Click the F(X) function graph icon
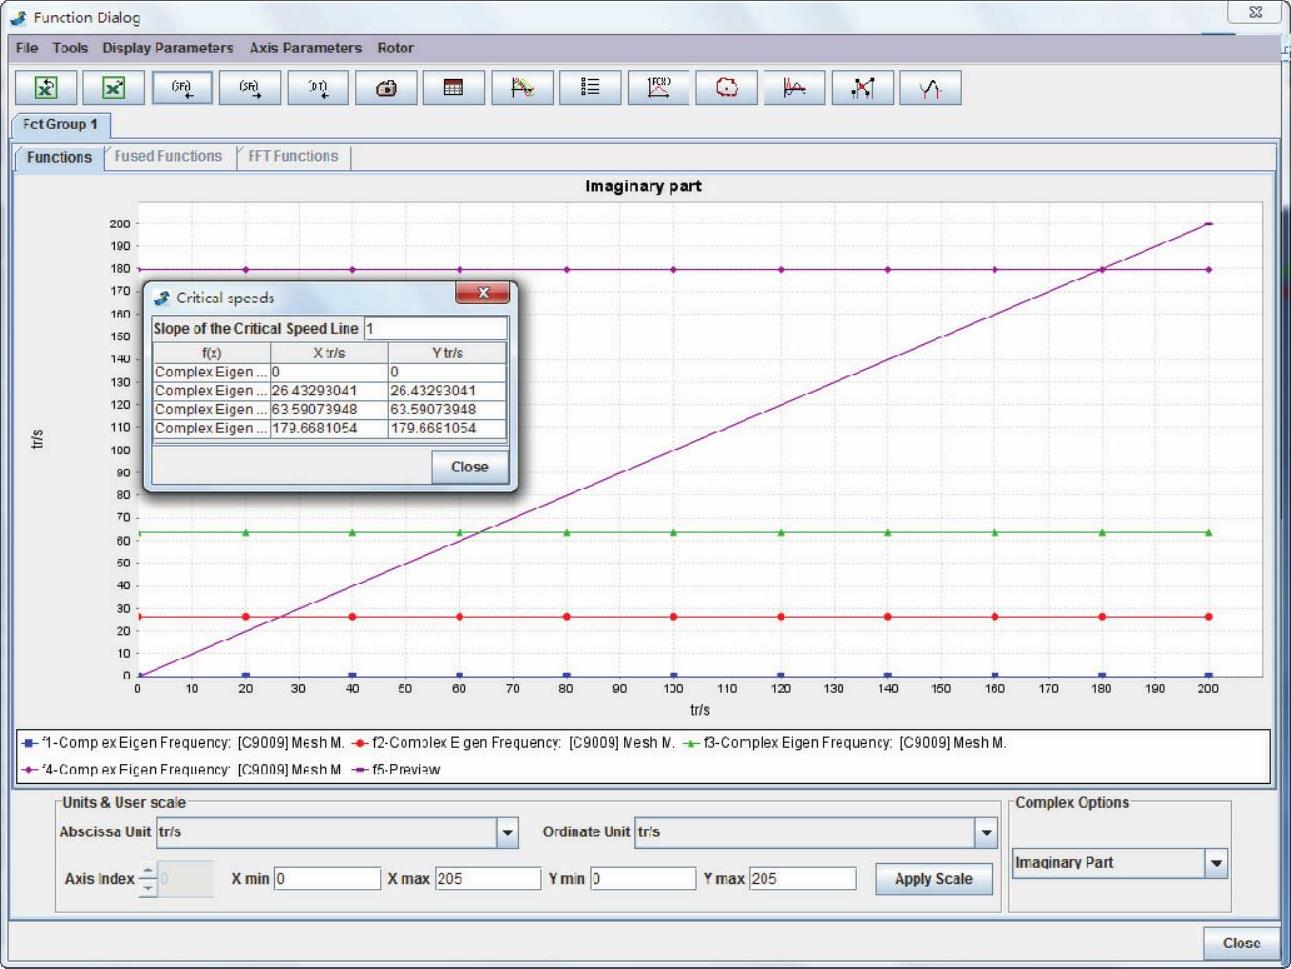 click(x=658, y=88)
